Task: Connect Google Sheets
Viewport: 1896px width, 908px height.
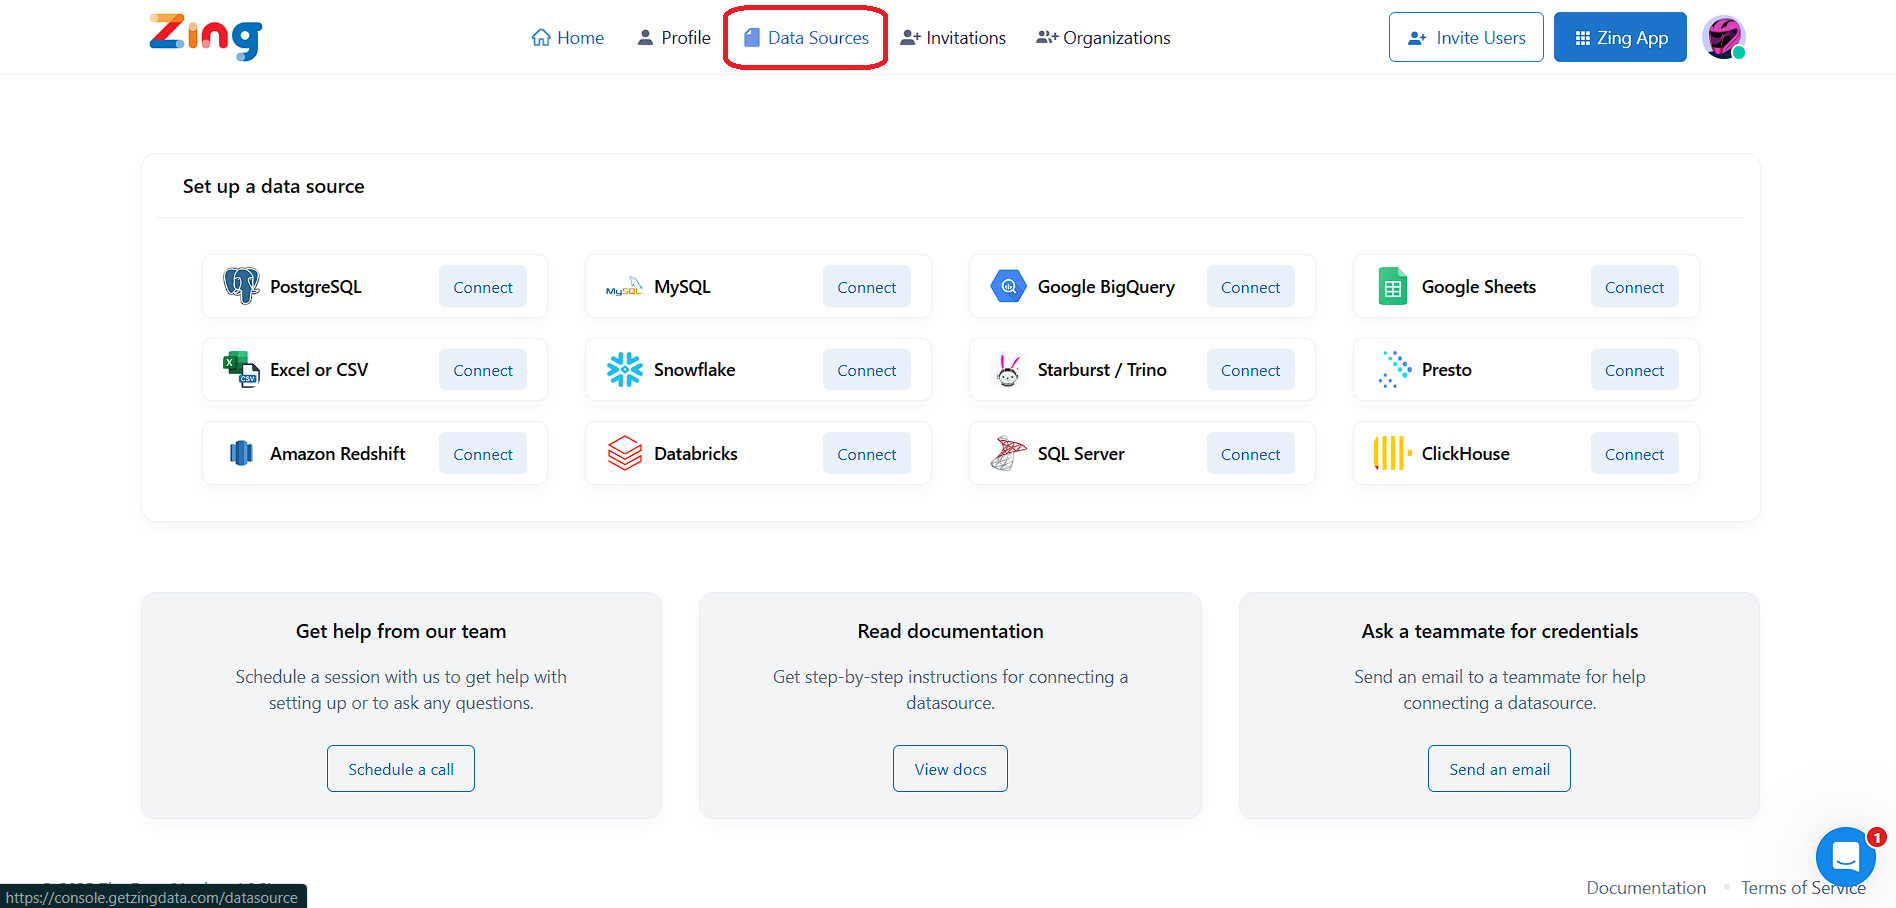Action: coord(1635,287)
